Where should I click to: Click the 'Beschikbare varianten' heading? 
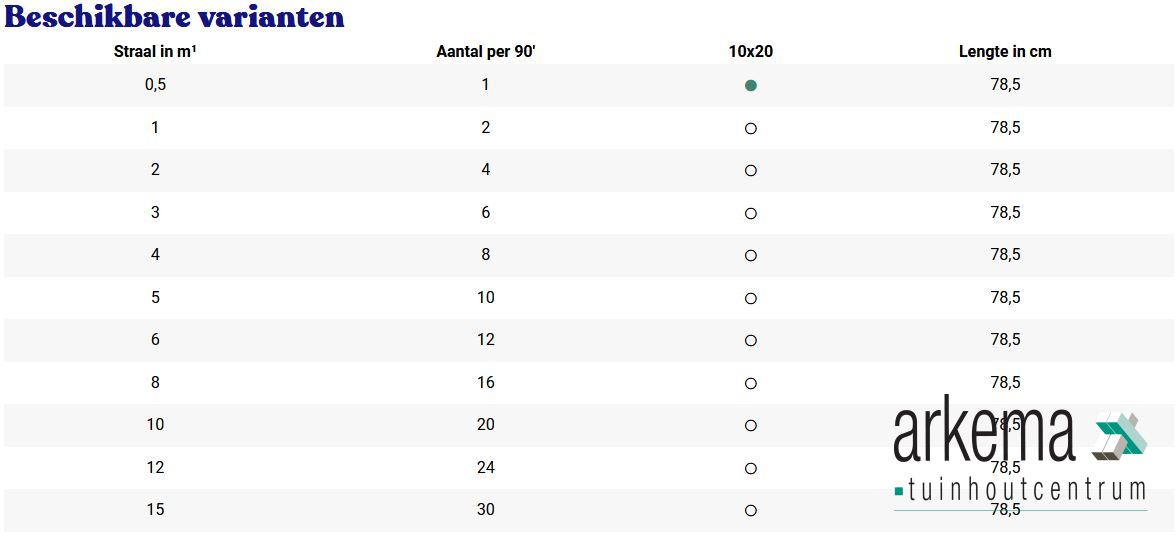174,16
